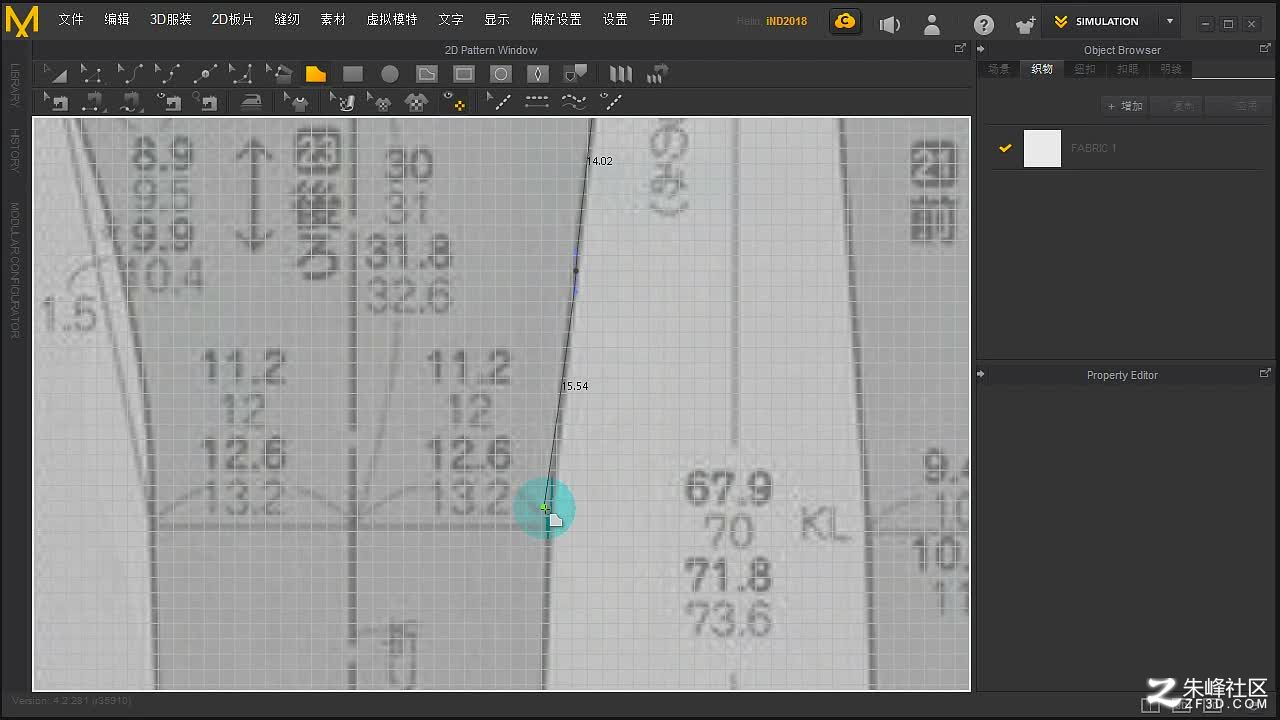Undock the Property Editor panel
This screenshot has width=1280, height=720.
coord(1265,373)
